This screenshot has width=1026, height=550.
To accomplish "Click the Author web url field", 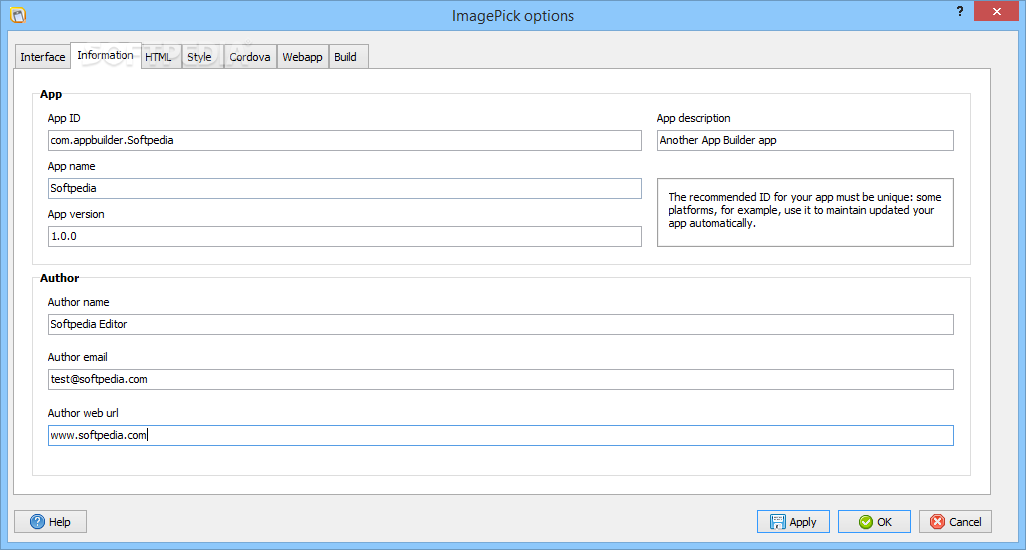I will (x=501, y=436).
